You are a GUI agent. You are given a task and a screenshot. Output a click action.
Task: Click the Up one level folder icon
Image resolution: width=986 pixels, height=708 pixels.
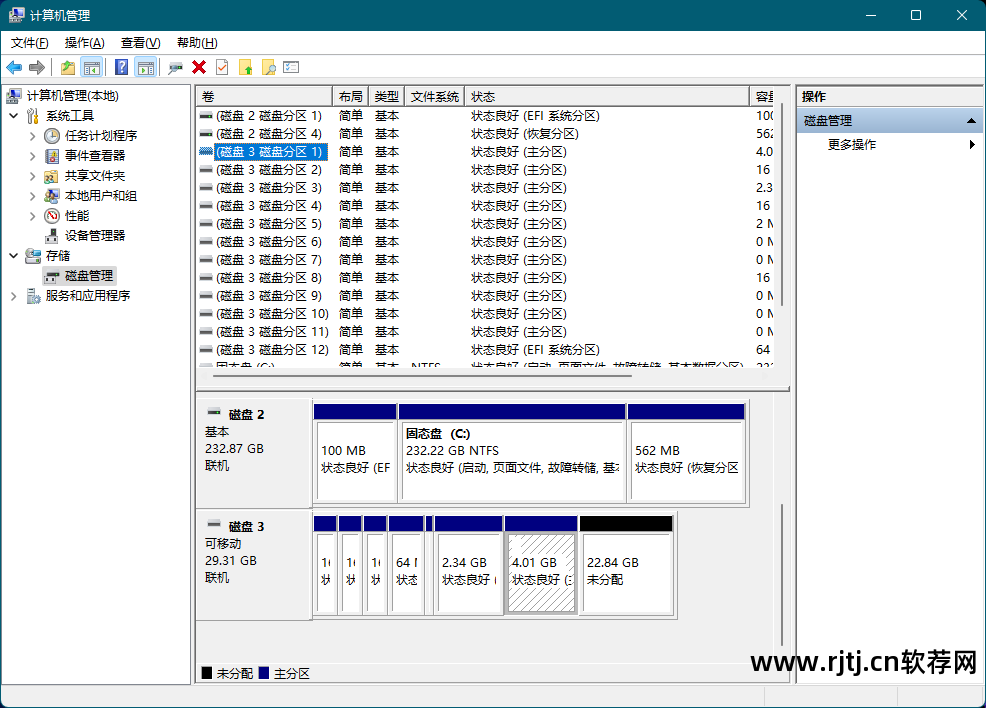point(67,67)
